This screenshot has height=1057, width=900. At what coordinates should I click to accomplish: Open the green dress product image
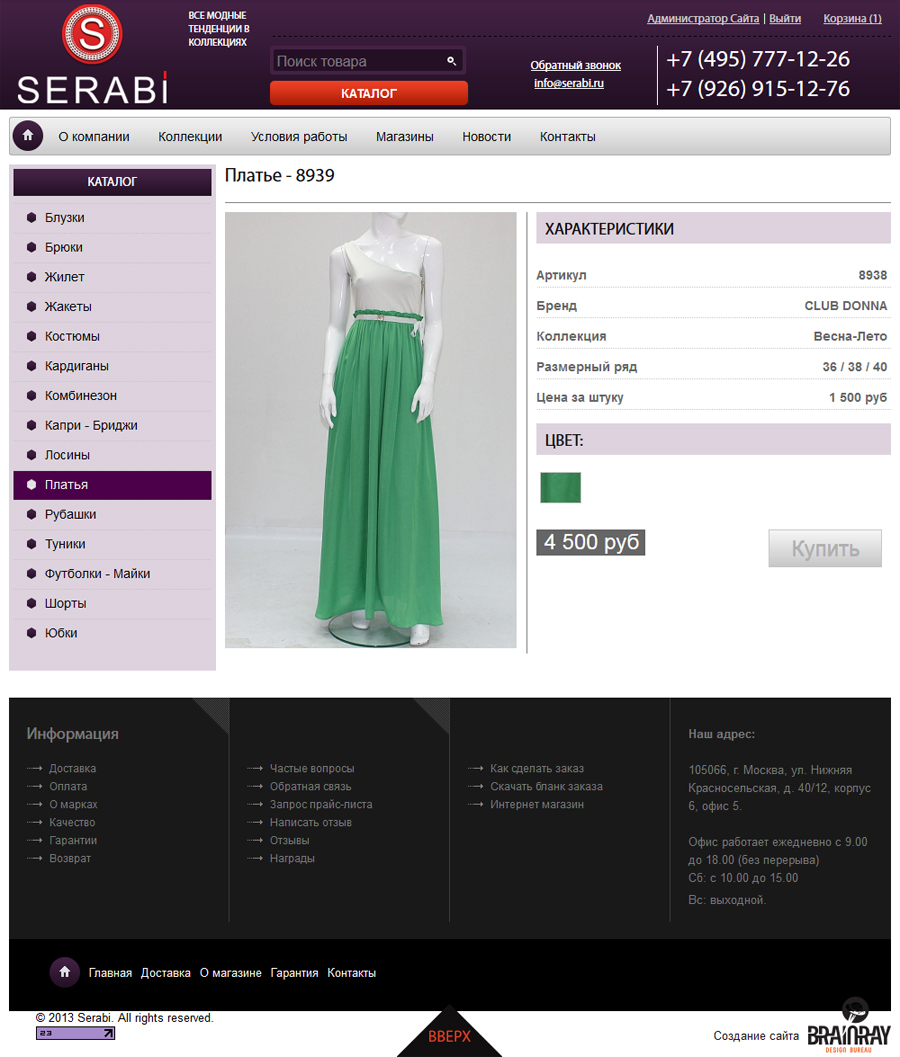click(371, 430)
